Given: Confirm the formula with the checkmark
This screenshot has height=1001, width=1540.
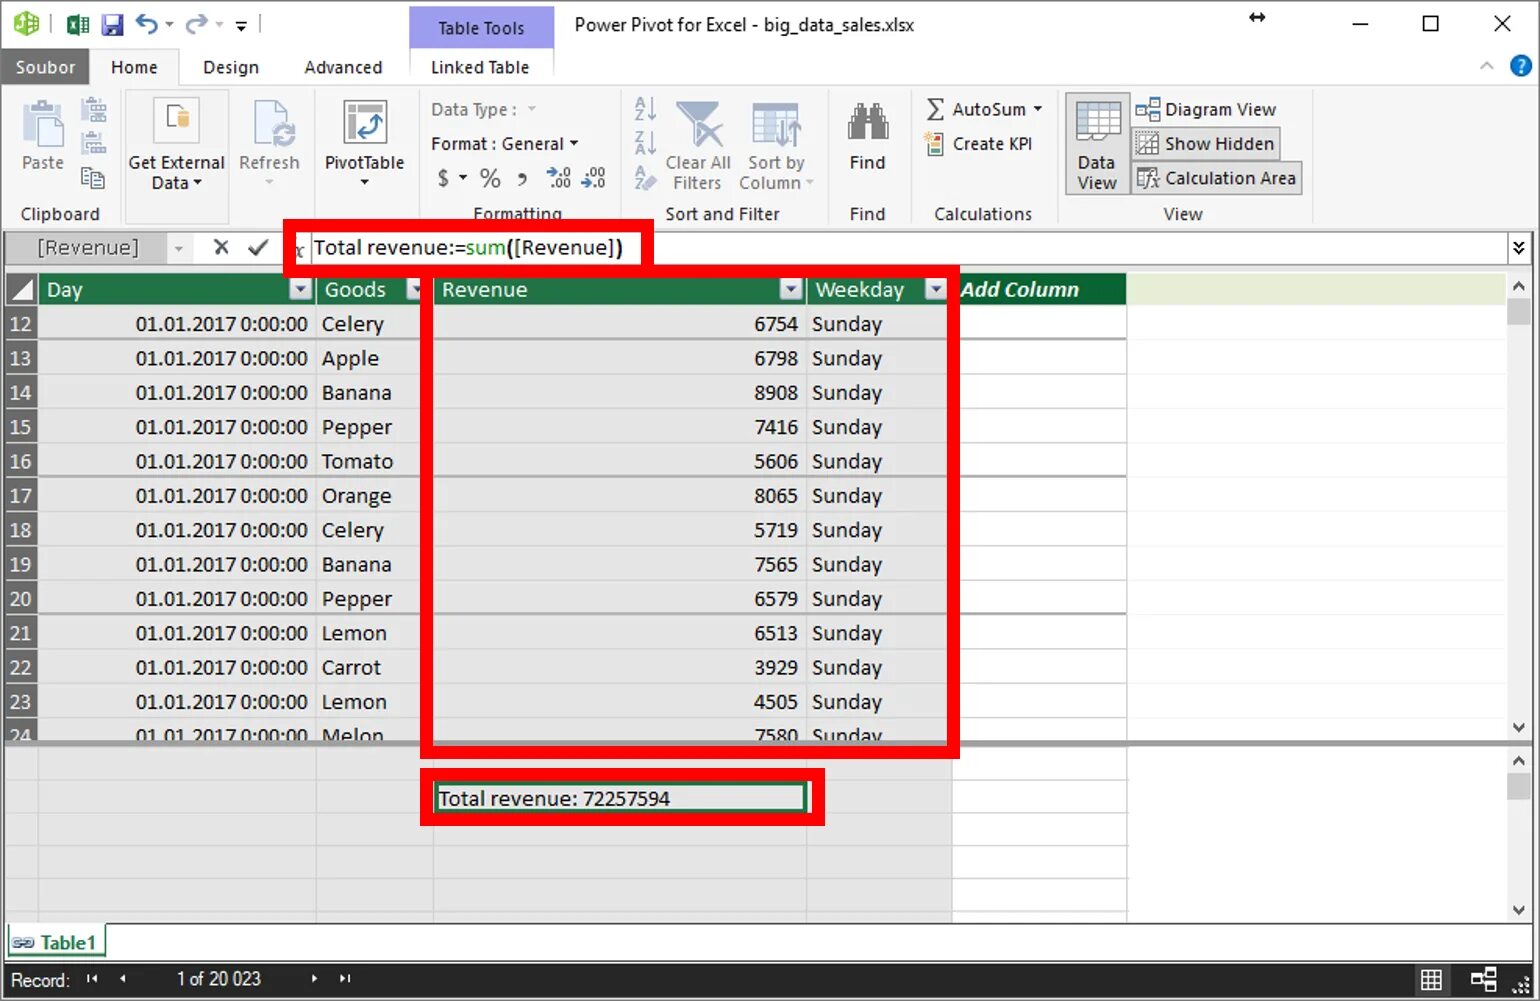Looking at the screenshot, I should tap(258, 247).
